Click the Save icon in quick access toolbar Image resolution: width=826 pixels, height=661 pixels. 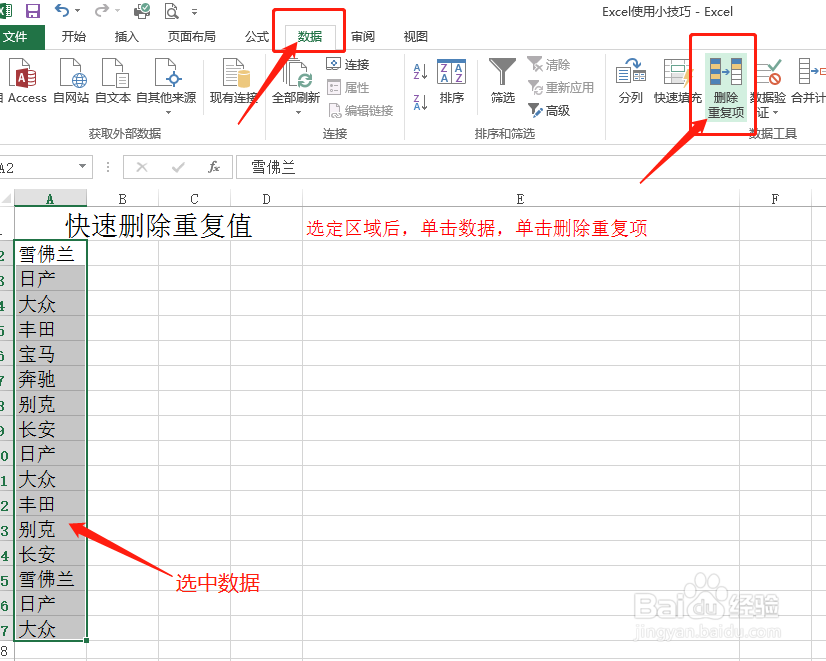click(33, 11)
